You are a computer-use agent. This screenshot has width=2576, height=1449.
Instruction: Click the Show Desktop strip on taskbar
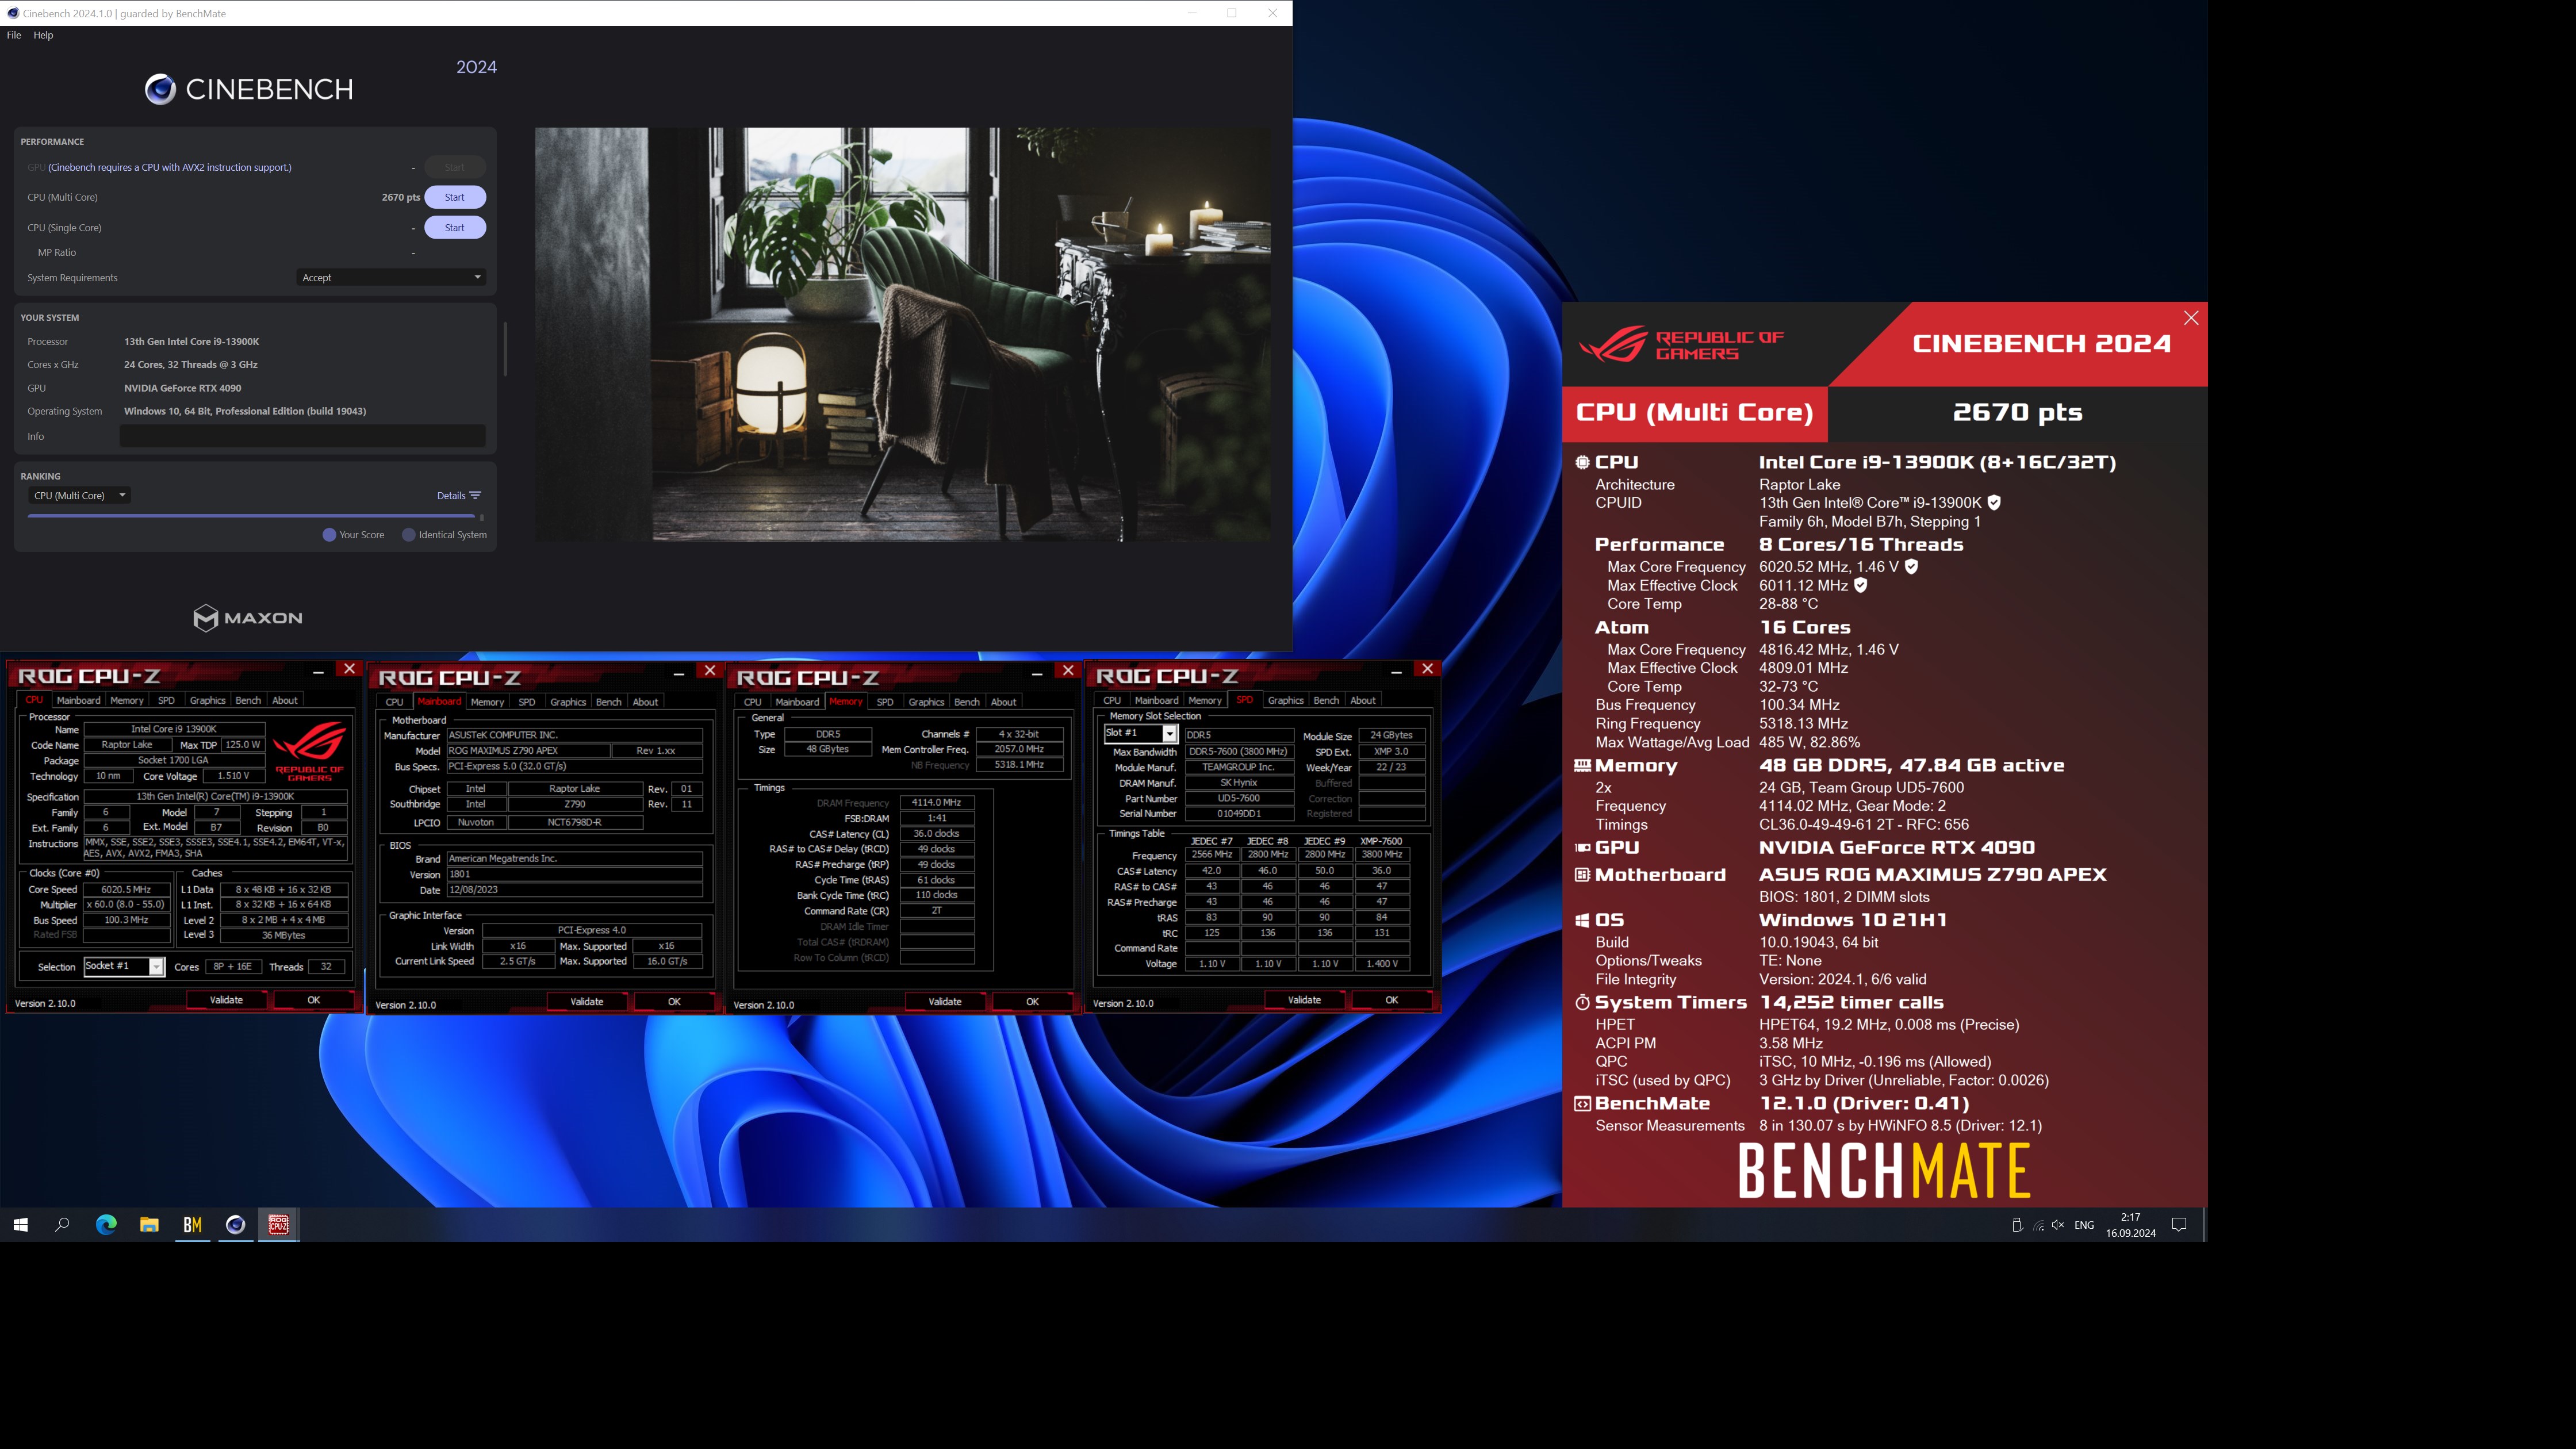point(2204,1225)
